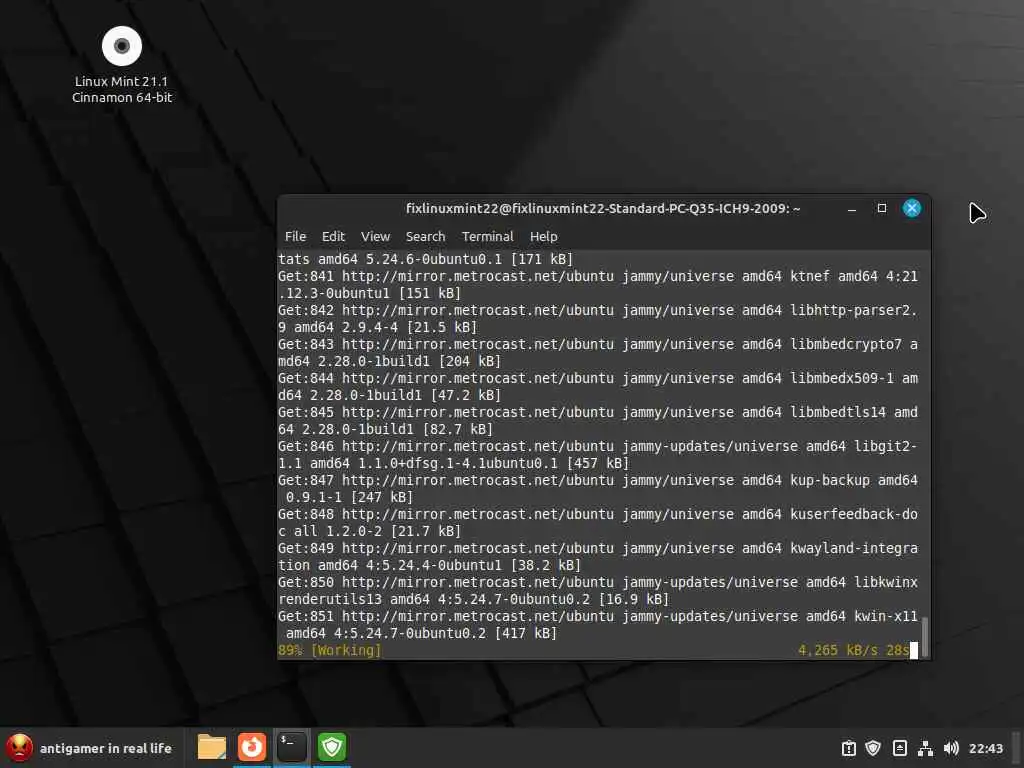
Task: Click the terminal vertical scrollbar handle
Action: [x=924, y=636]
